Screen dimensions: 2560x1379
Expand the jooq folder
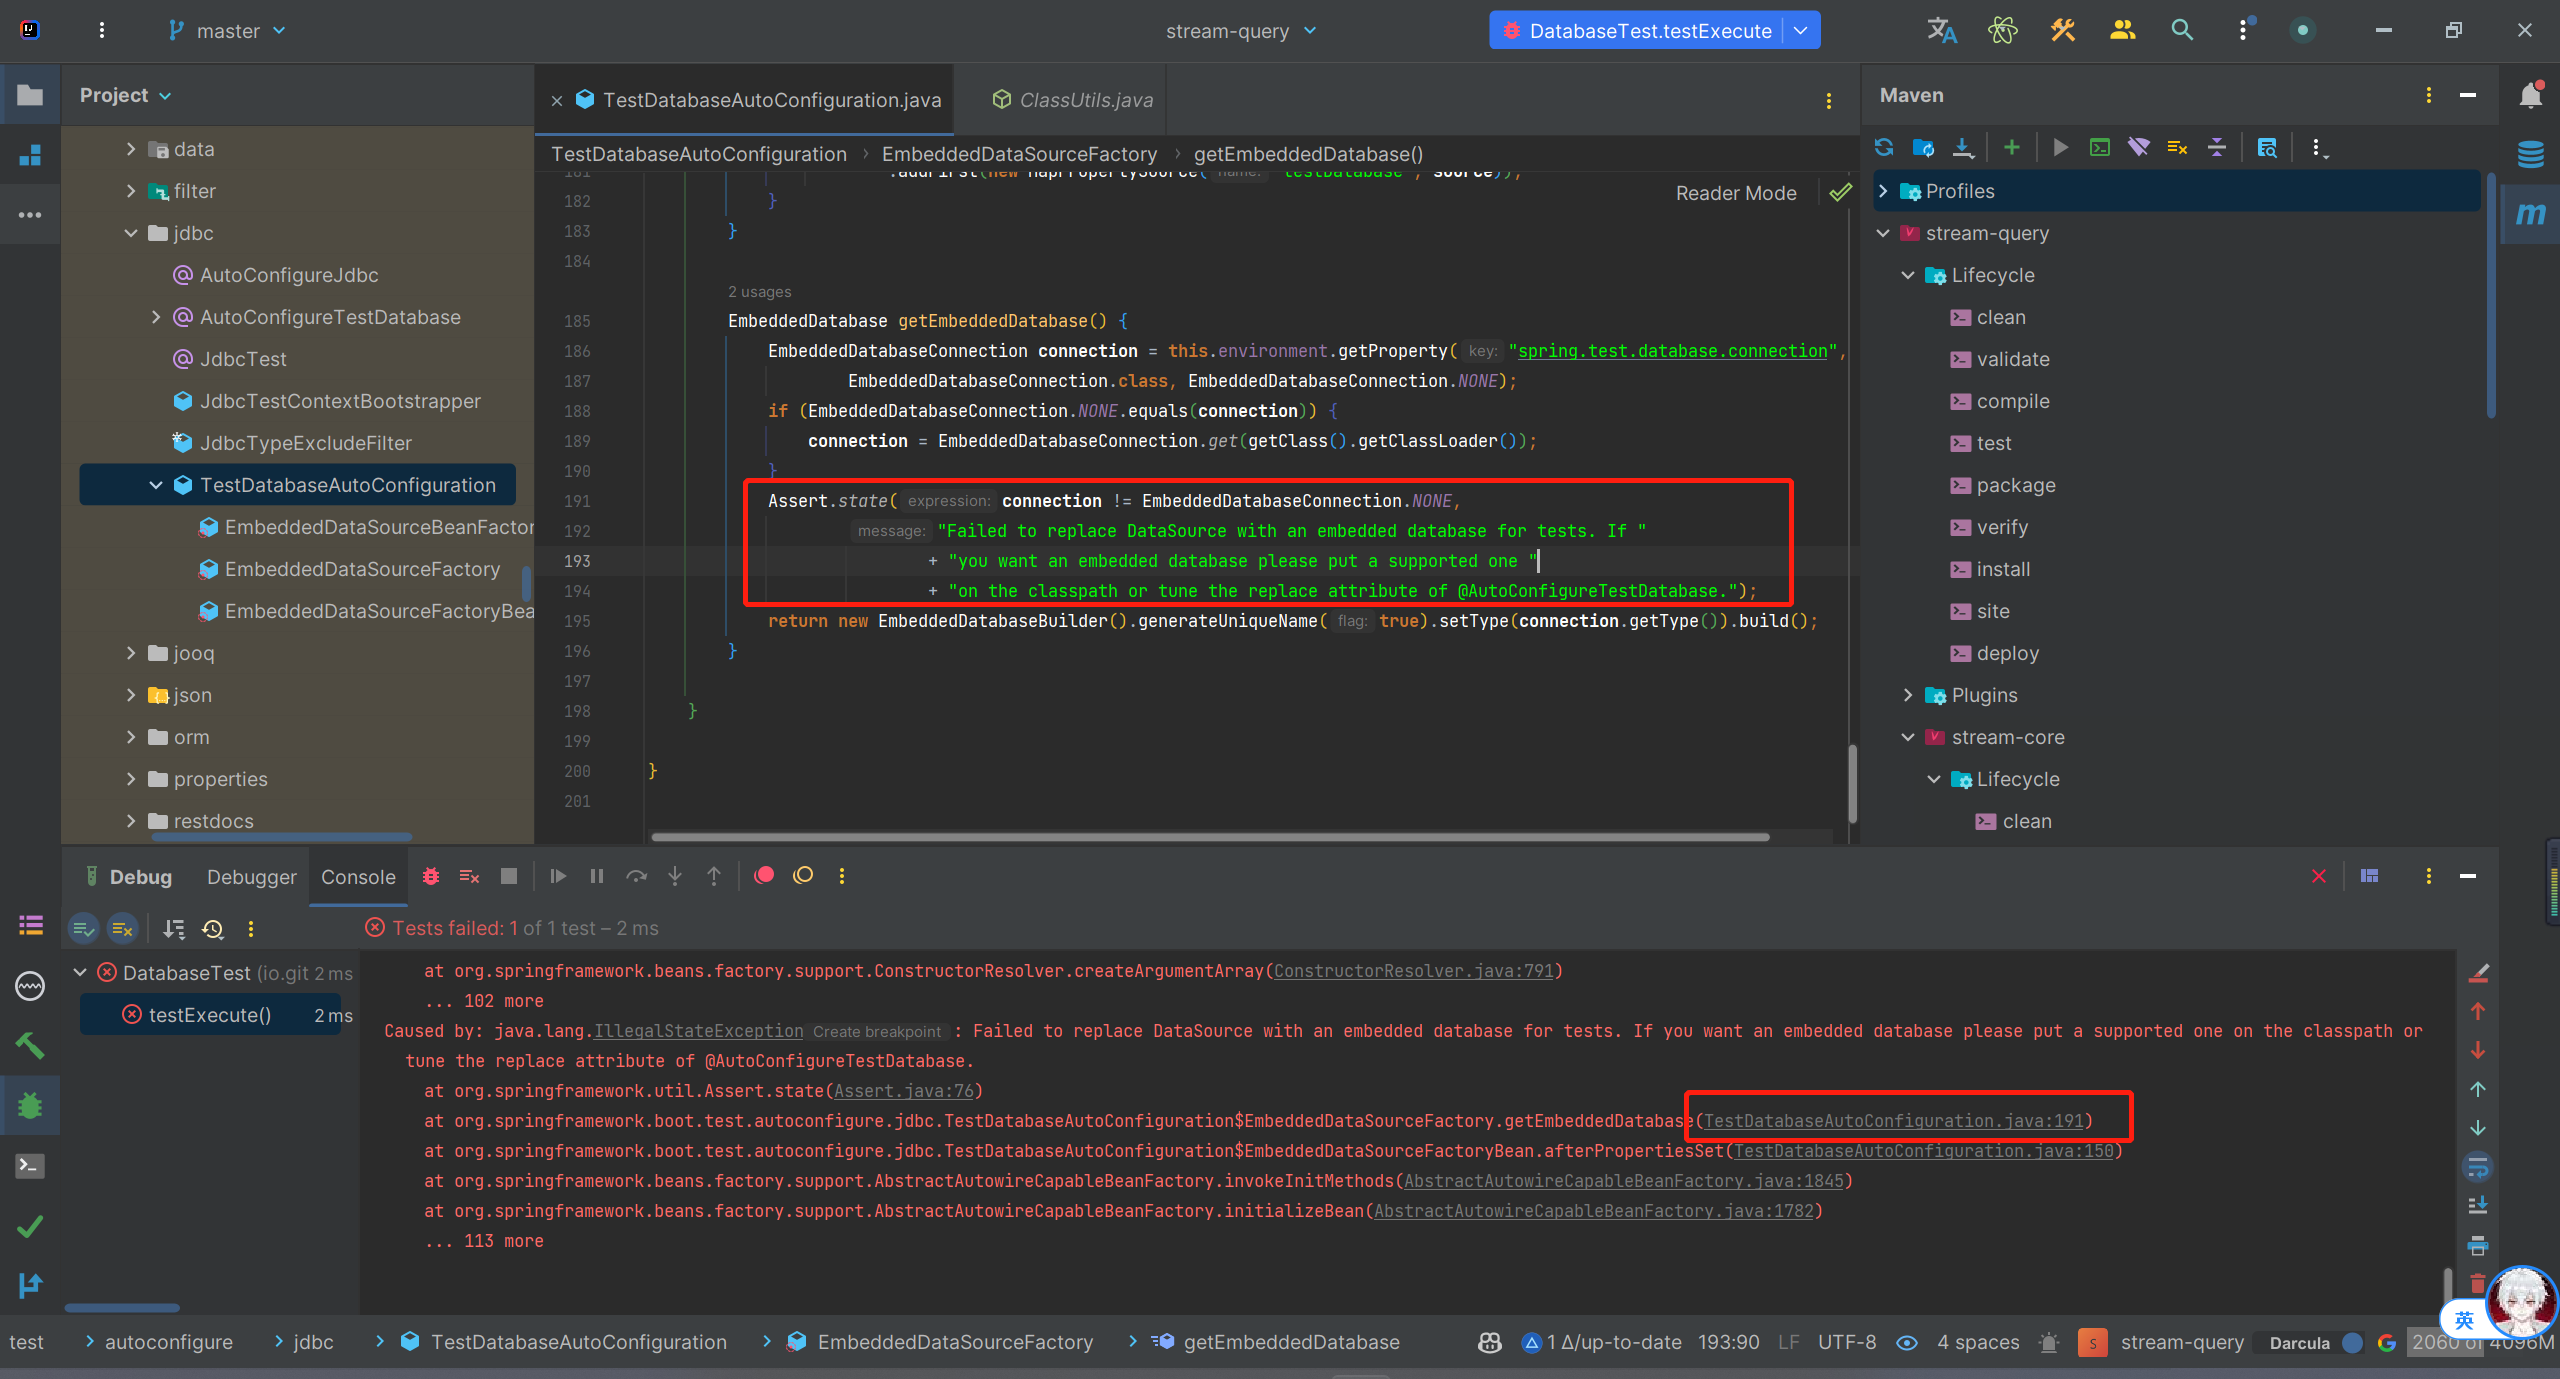click(x=131, y=653)
